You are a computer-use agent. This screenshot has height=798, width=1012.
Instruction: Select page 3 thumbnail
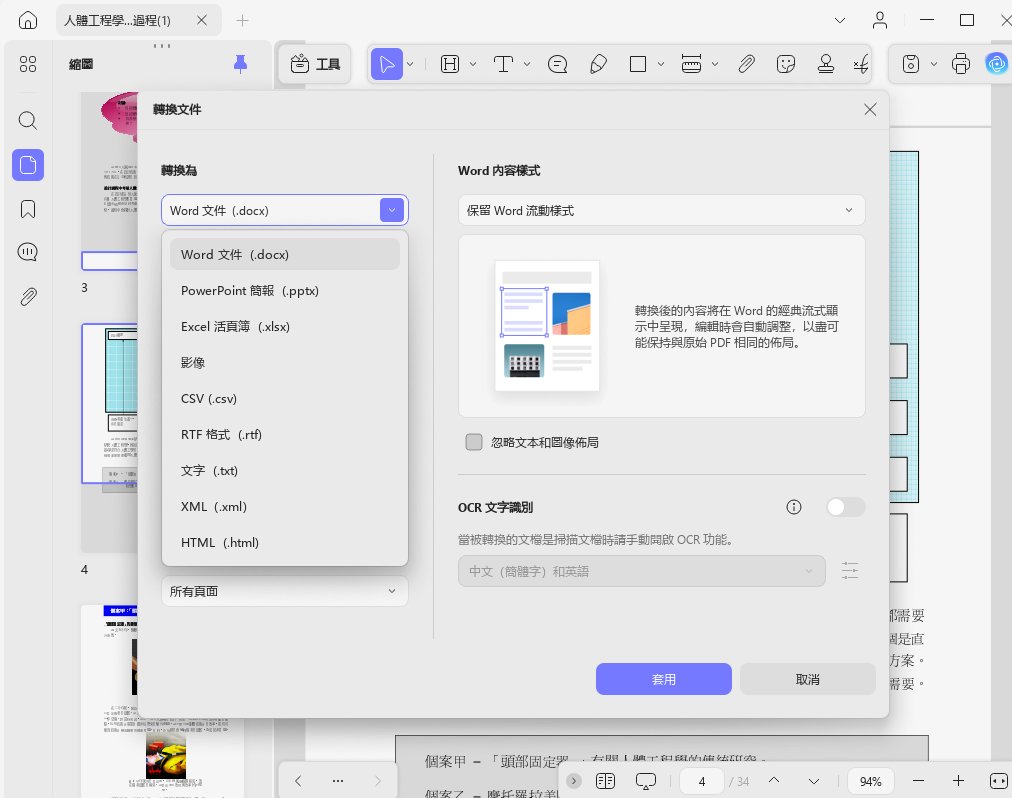[x=109, y=181]
